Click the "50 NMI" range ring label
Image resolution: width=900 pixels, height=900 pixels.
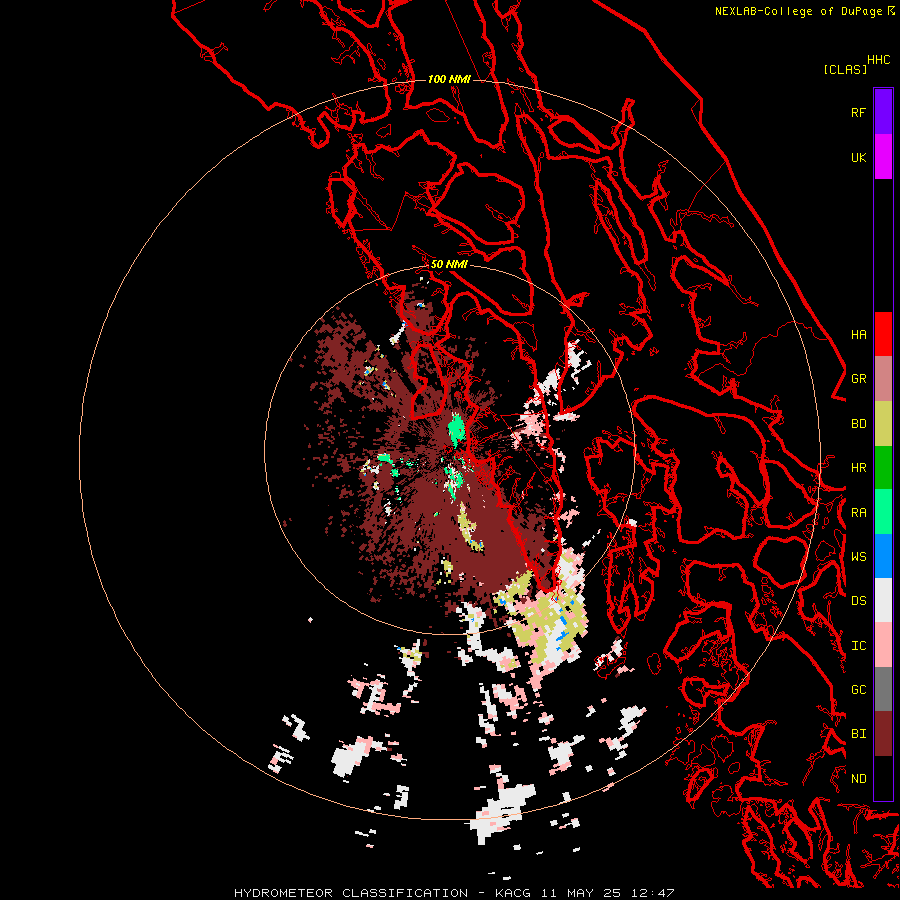449,264
